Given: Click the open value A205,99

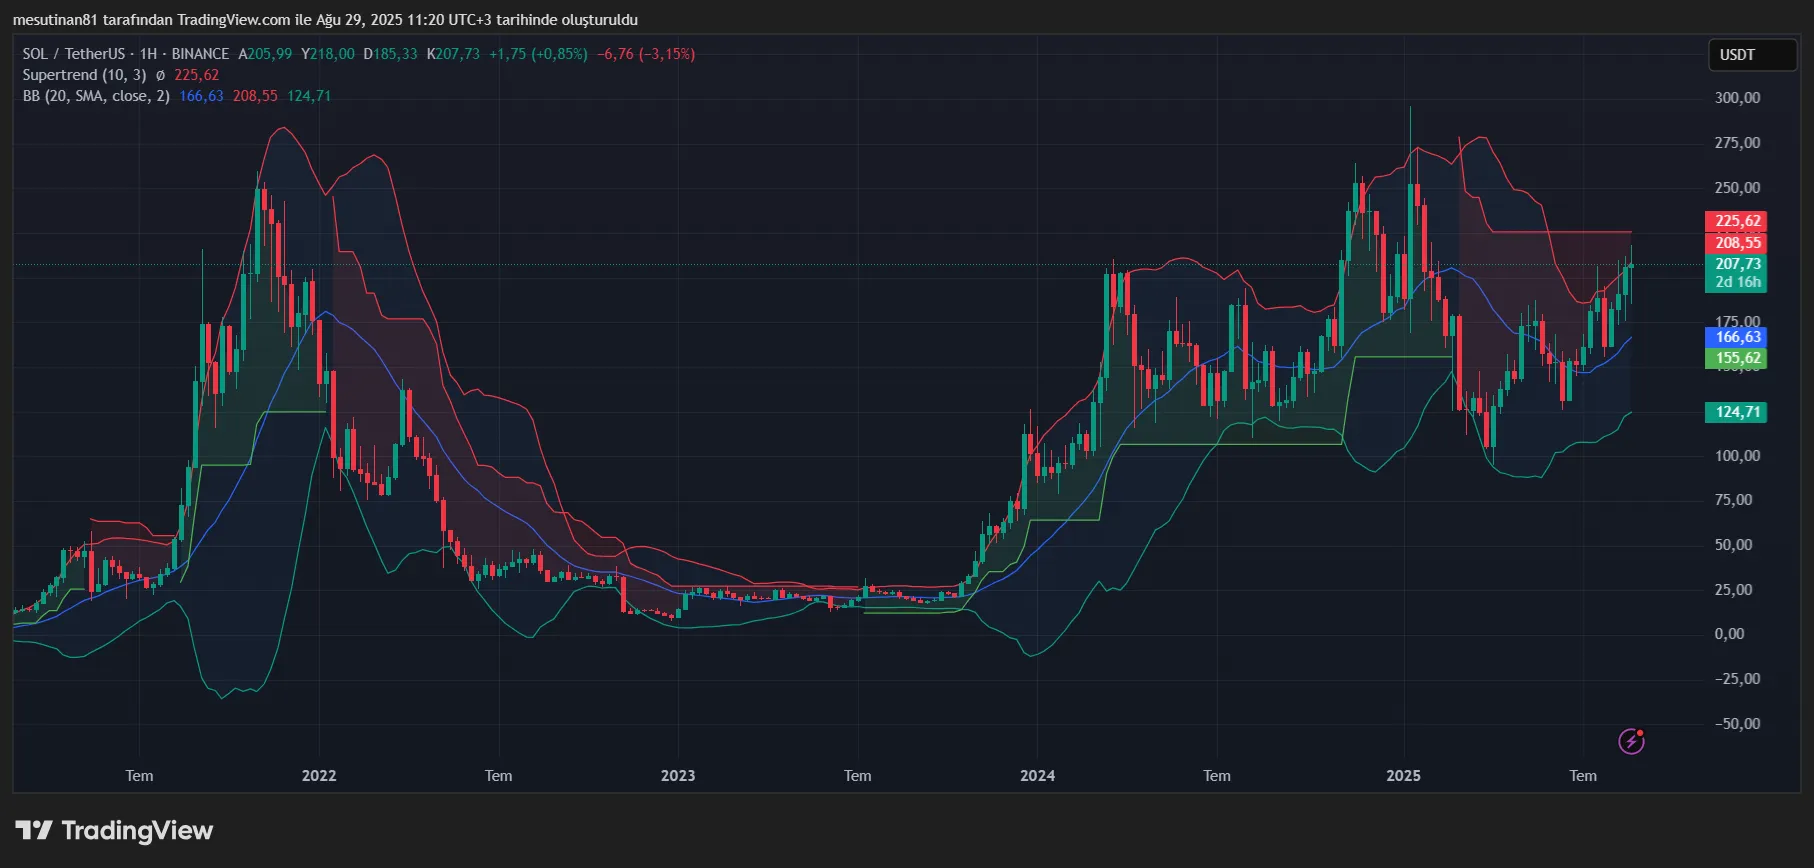Looking at the screenshot, I should coord(265,54).
